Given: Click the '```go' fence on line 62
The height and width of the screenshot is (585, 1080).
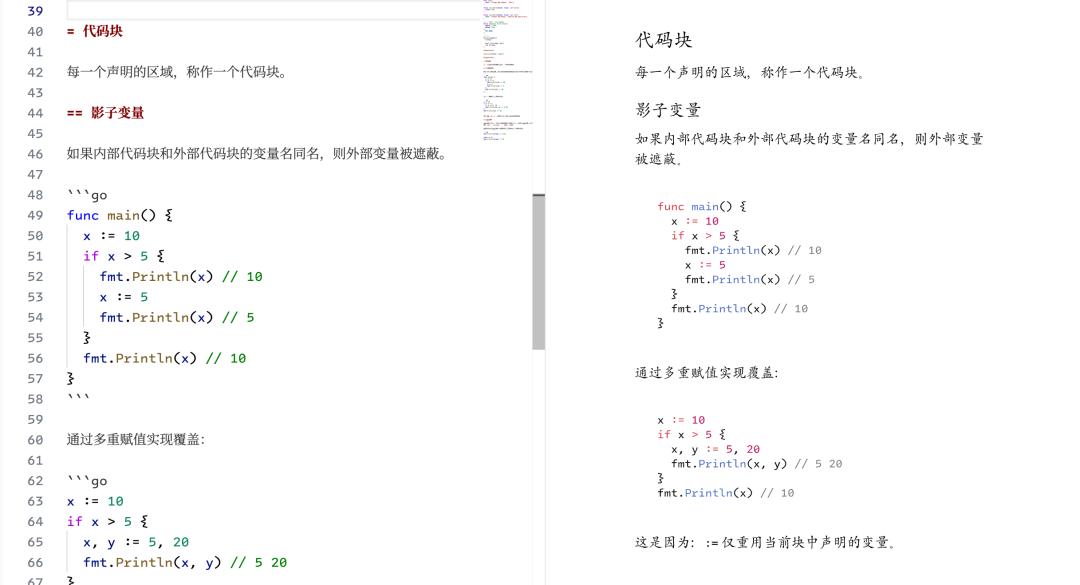Looking at the screenshot, I should tap(87, 481).
